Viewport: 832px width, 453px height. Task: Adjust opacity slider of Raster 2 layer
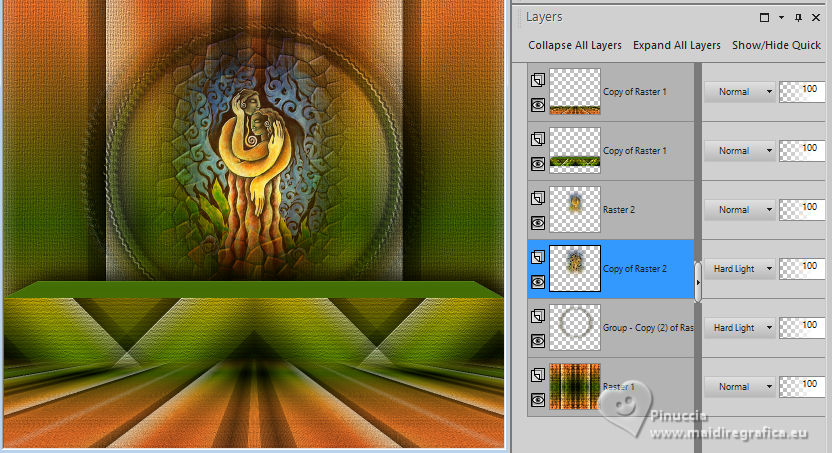pos(802,210)
